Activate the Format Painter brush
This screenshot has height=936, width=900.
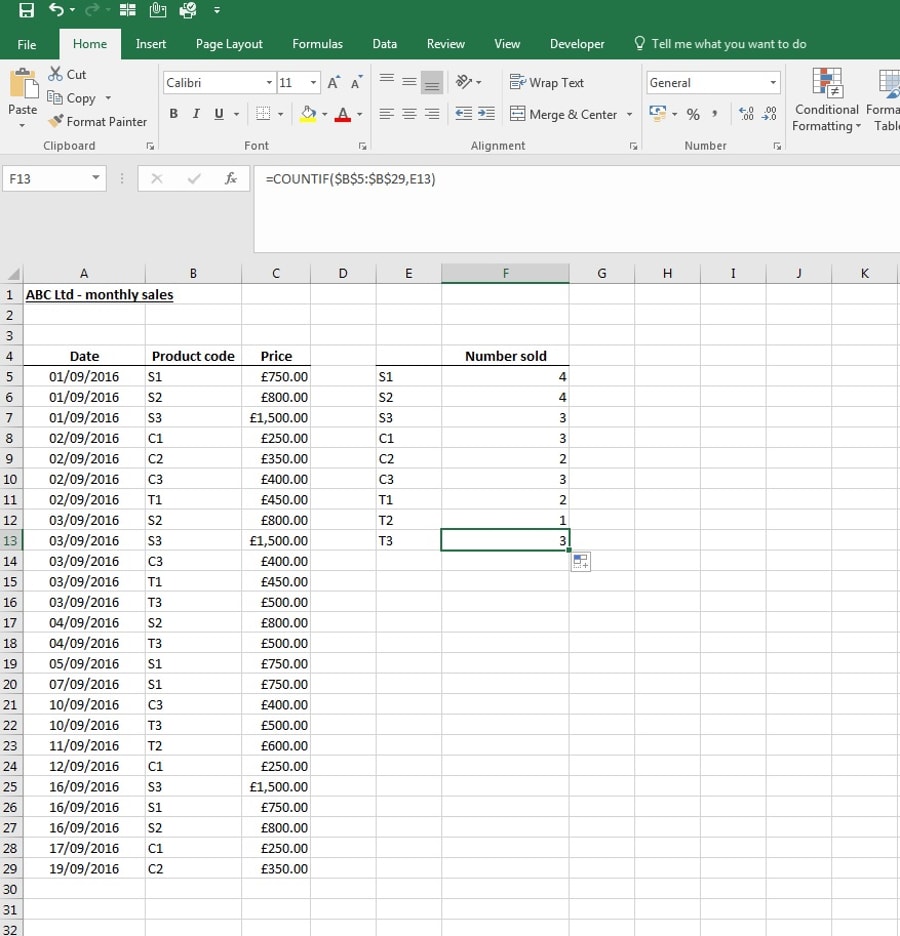click(98, 121)
